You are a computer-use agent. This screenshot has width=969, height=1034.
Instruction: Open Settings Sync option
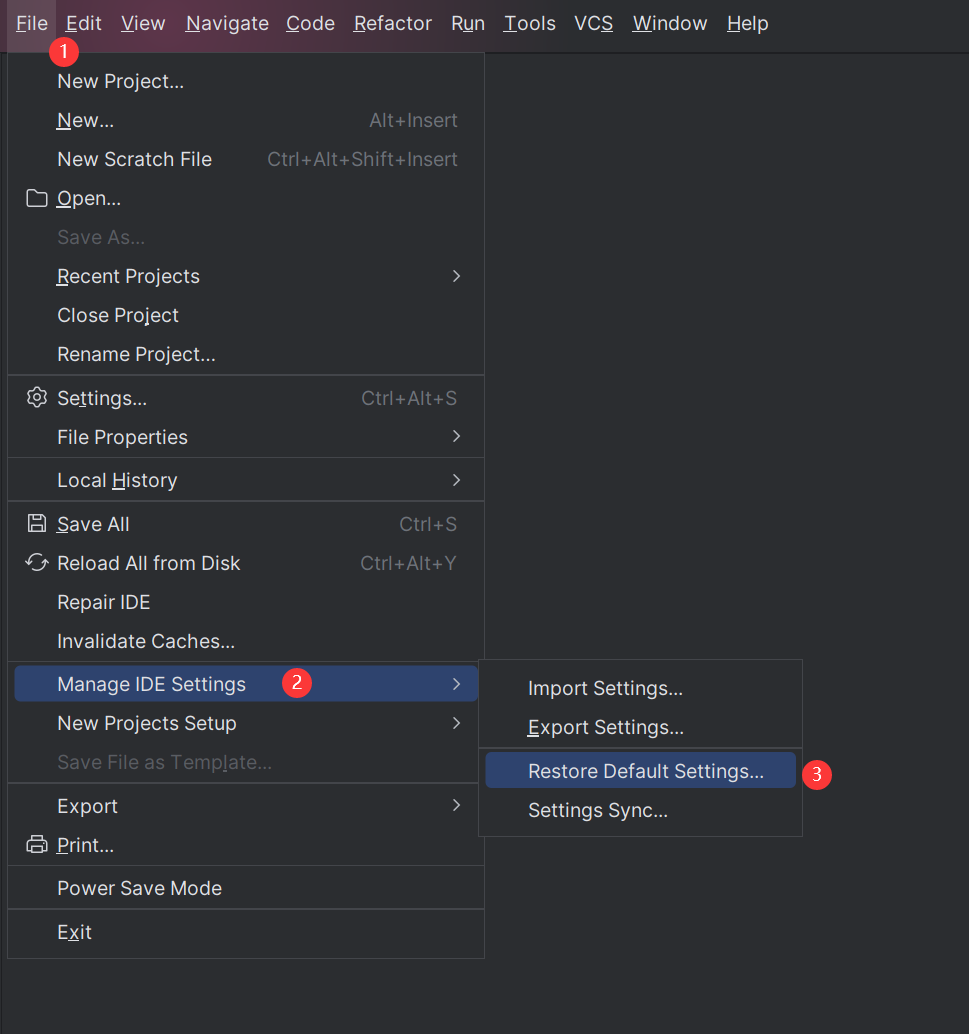pyautogui.click(x=597, y=810)
